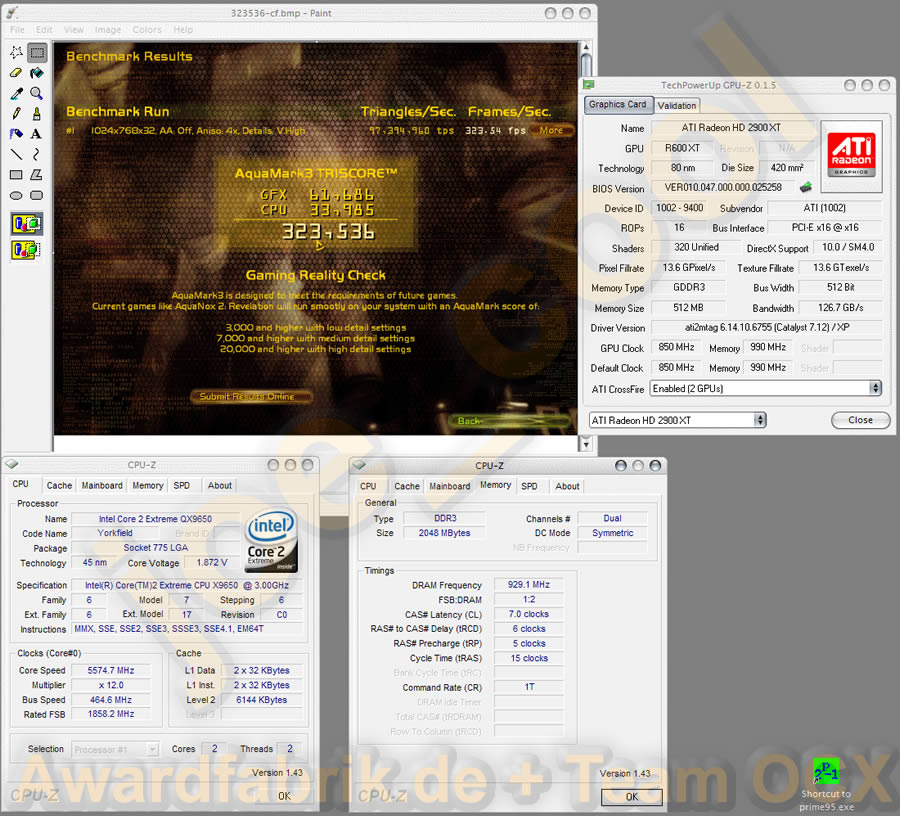Click the Bus Speed 464.6 MHz value
This screenshot has width=900, height=816.
coord(111,700)
